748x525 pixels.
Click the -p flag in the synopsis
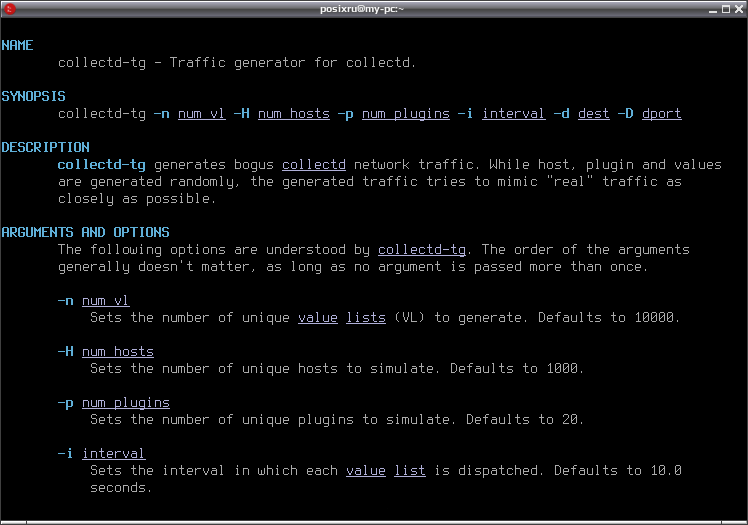(x=345, y=114)
